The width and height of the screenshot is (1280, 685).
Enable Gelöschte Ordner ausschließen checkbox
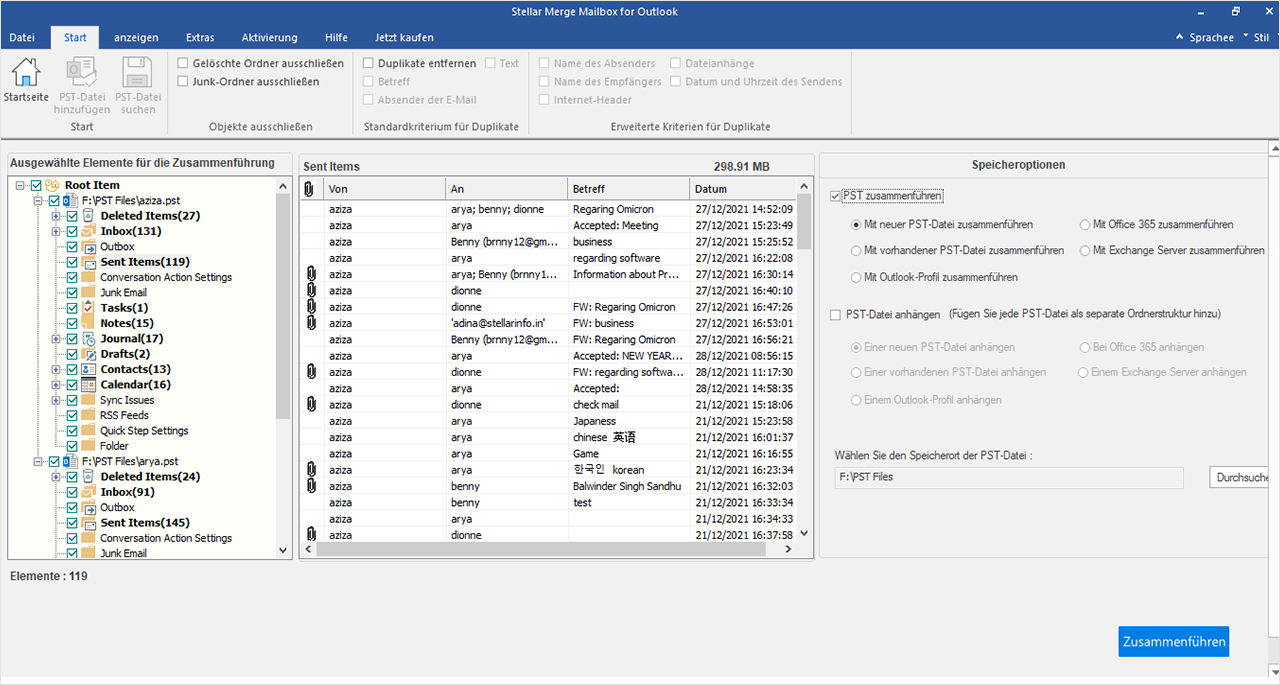tap(183, 64)
